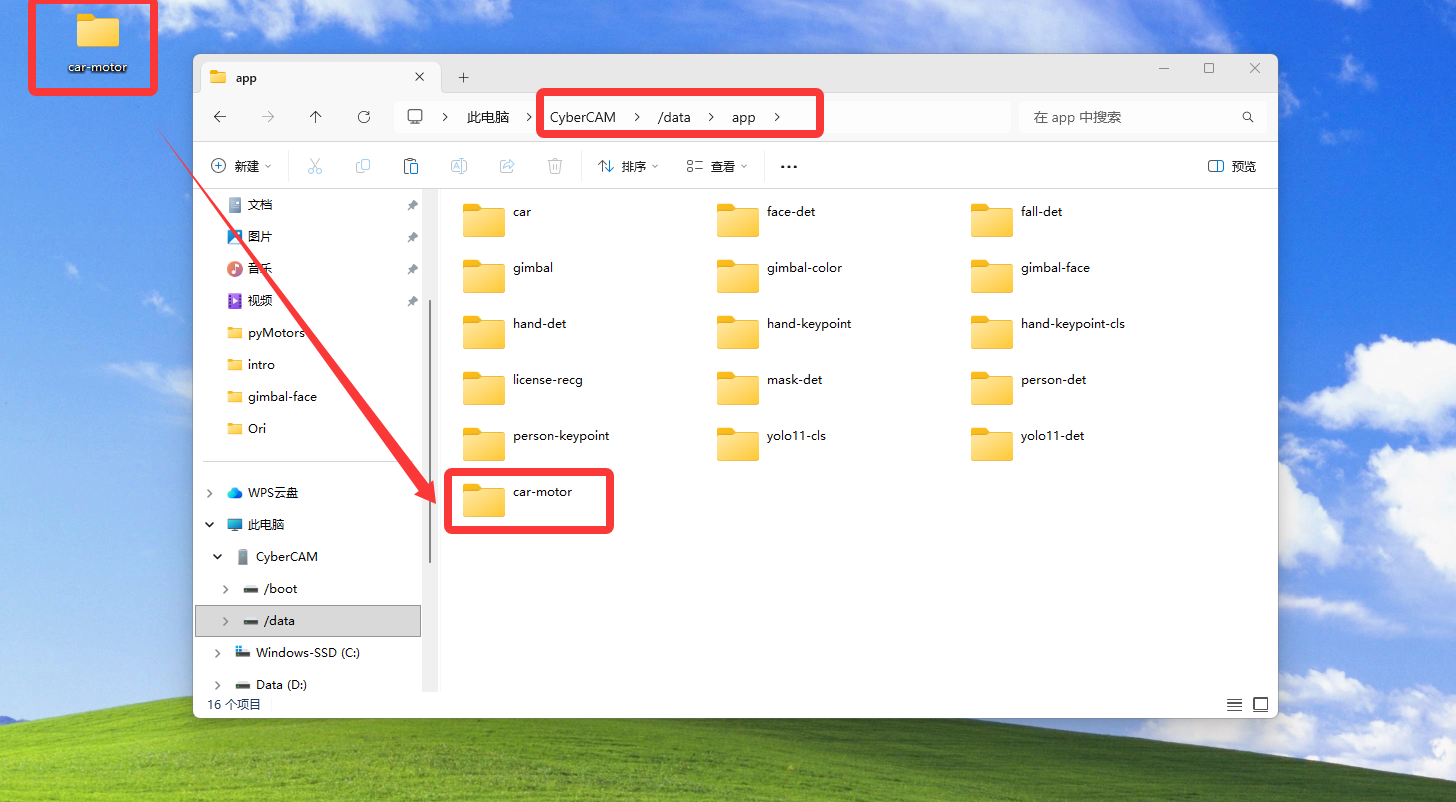Open 图片 in the sidebar
1456x802 pixels.
(260, 237)
